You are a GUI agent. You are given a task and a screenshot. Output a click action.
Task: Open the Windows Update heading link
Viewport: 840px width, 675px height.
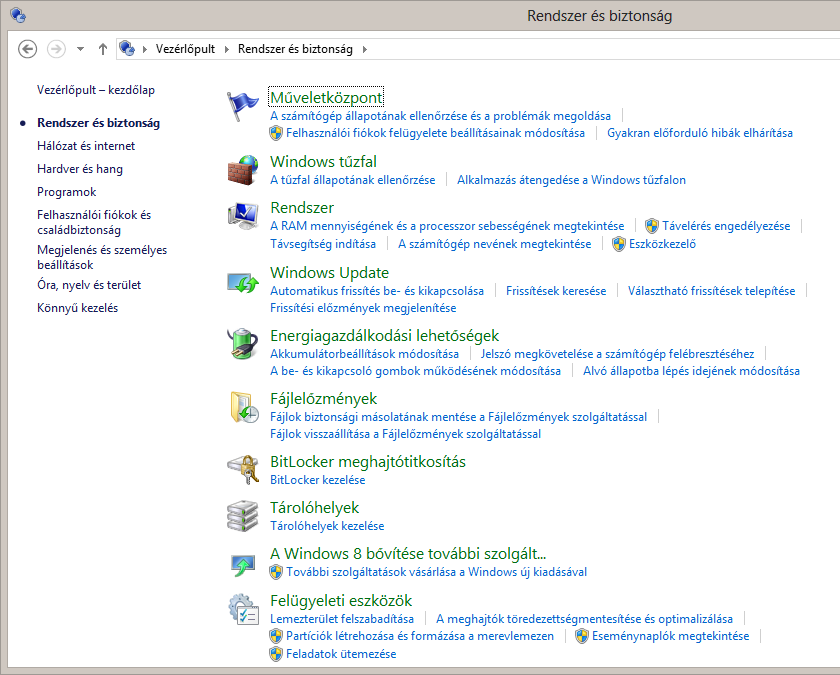[329, 272]
